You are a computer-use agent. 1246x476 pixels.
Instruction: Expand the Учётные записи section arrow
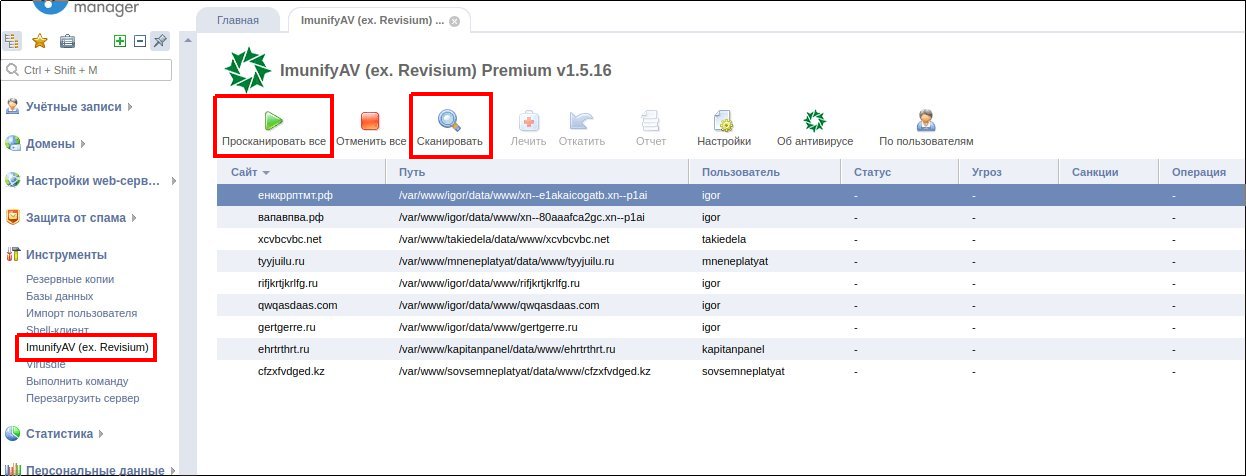point(130,107)
